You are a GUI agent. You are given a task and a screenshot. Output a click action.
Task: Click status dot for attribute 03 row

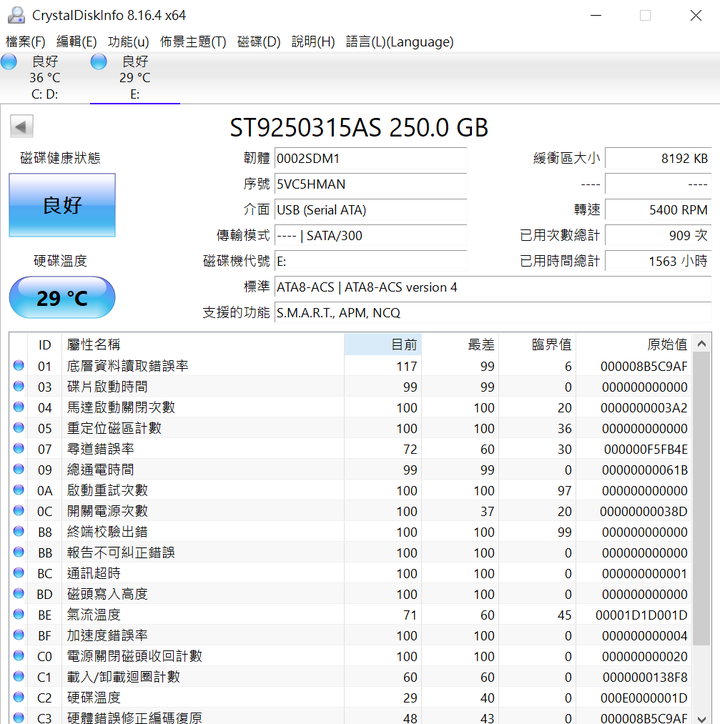click(x=18, y=386)
